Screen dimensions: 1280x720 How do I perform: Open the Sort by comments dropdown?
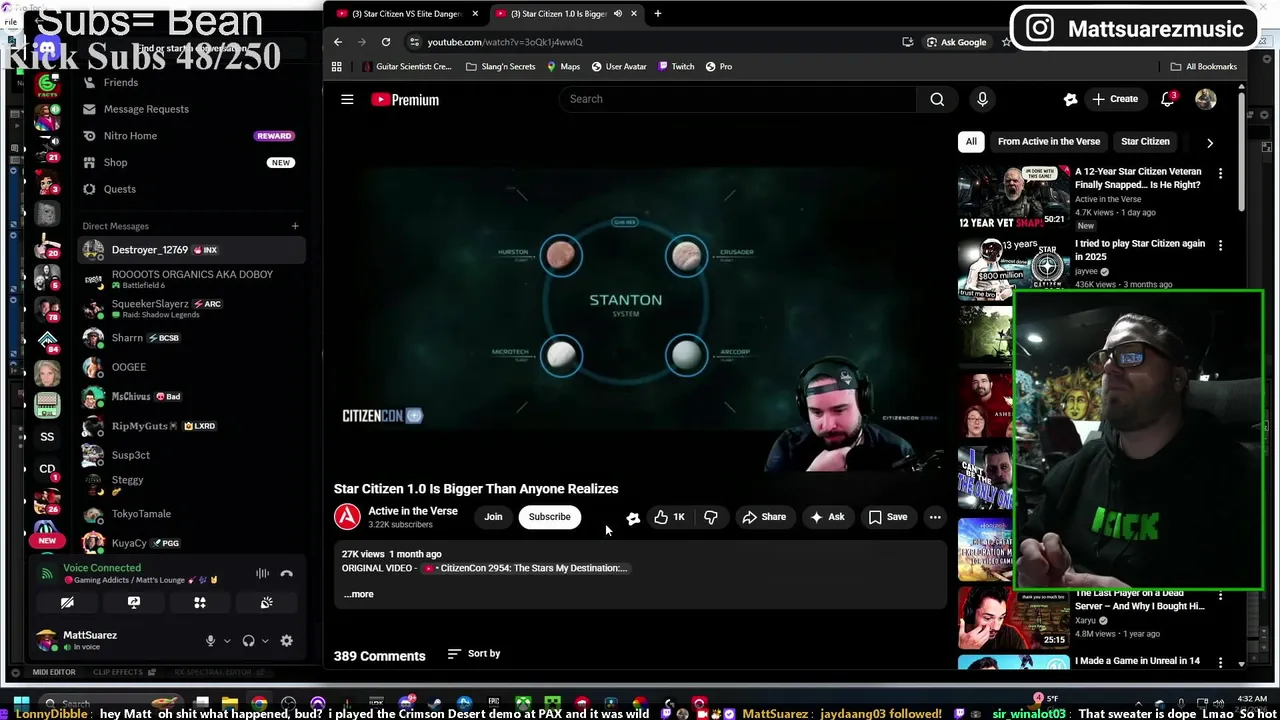(474, 654)
